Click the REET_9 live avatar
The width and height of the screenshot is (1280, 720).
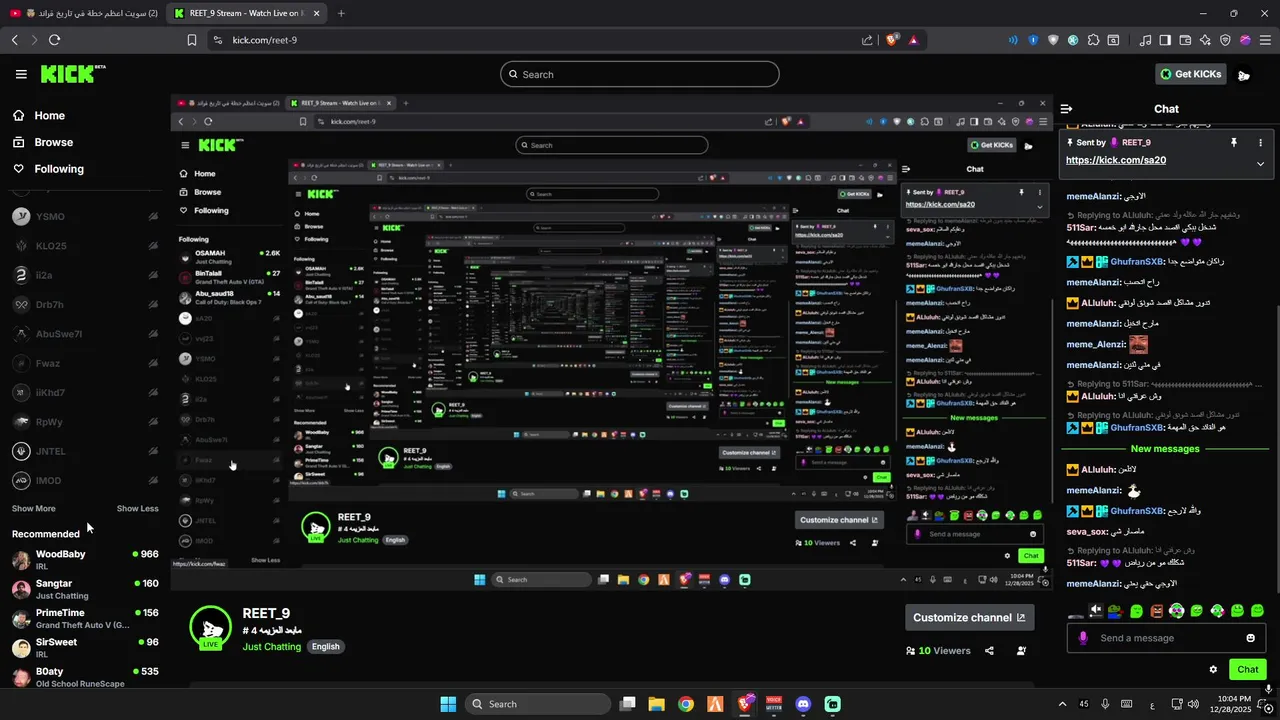point(210,627)
